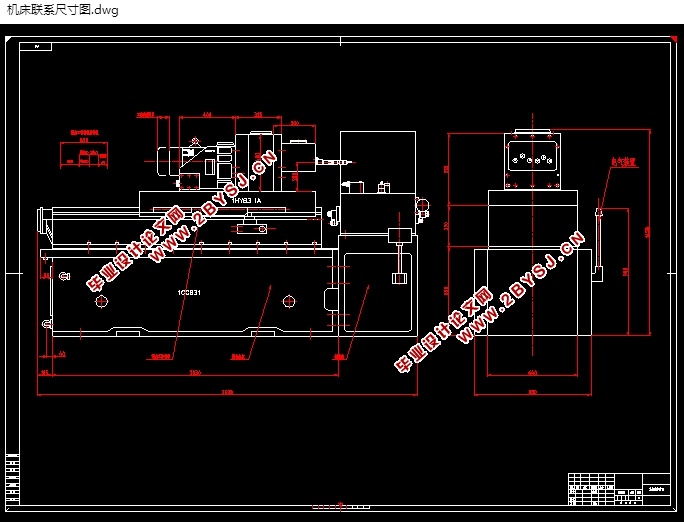Select the 1CC831 label on the machine bed

189,293
